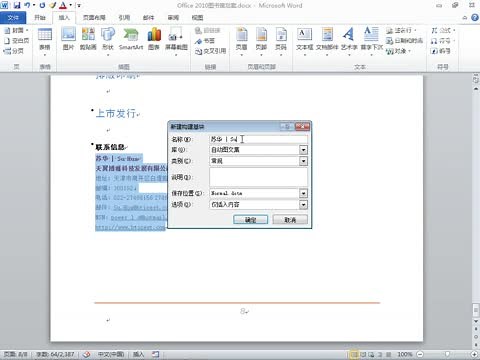Open the Header (页眉) gallery
Screen dimensions: 480x360
pos(242,41)
